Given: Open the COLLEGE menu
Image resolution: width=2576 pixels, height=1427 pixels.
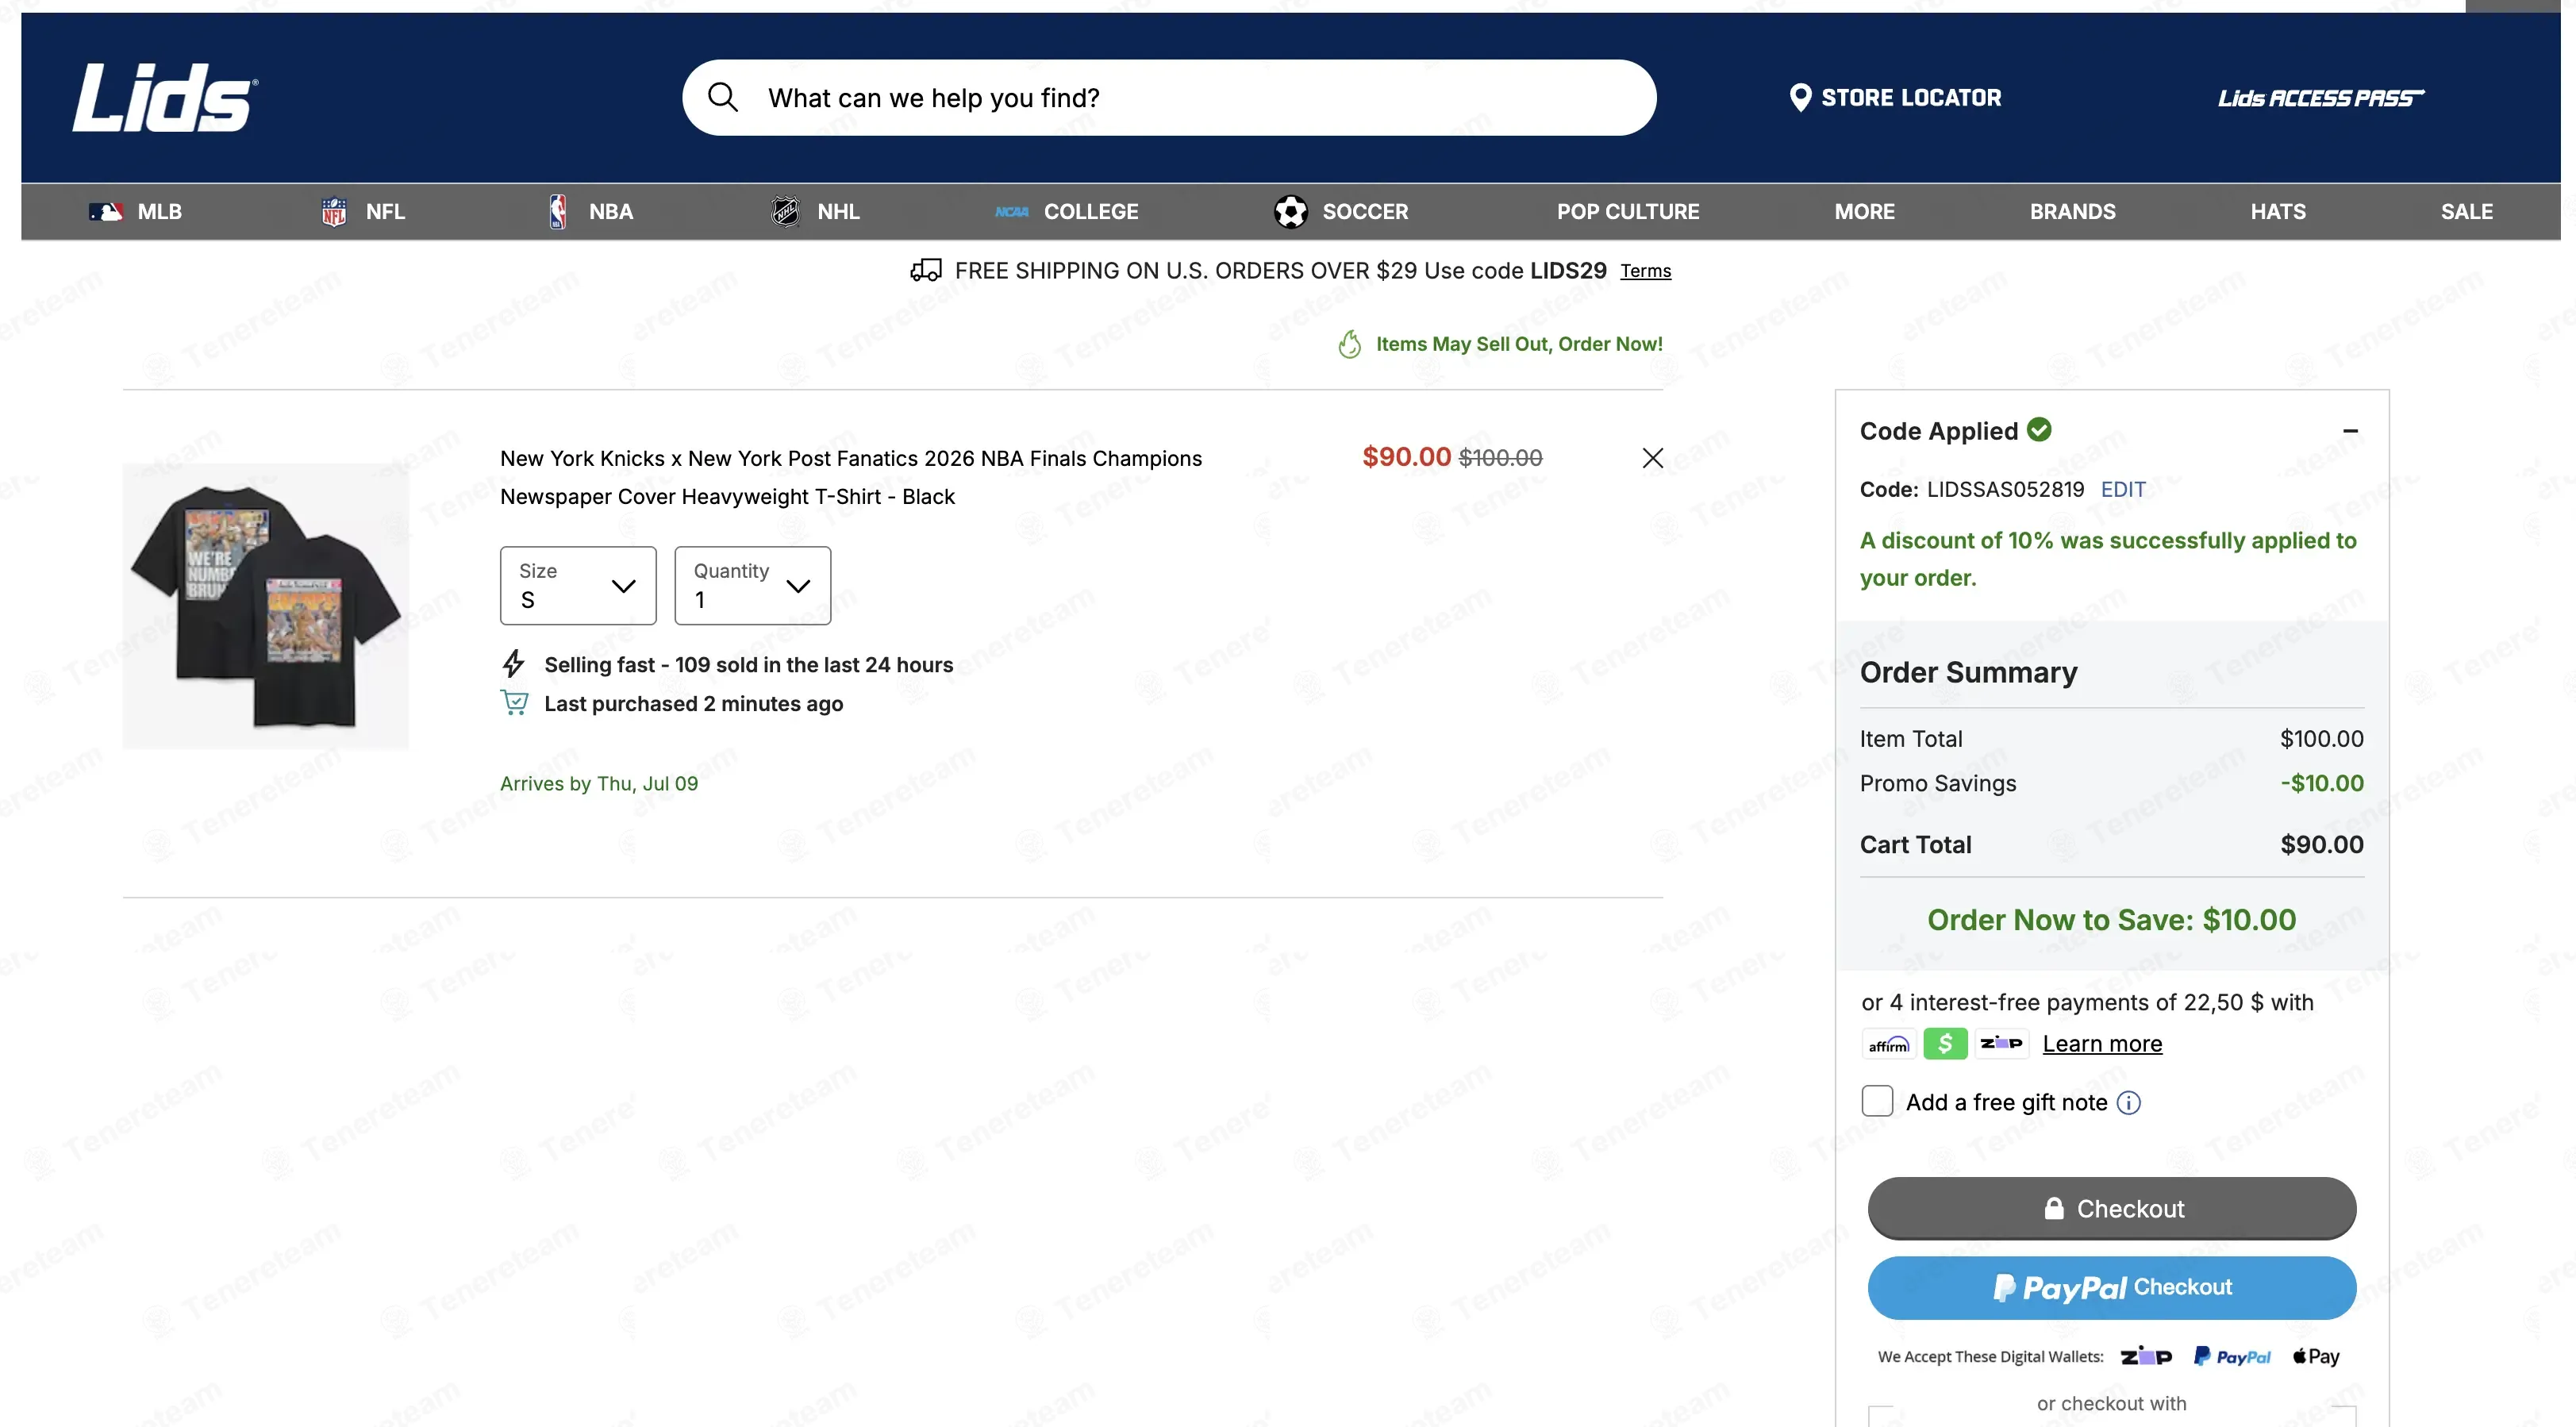Looking at the screenshot, I should click(x=1067, y=211).
